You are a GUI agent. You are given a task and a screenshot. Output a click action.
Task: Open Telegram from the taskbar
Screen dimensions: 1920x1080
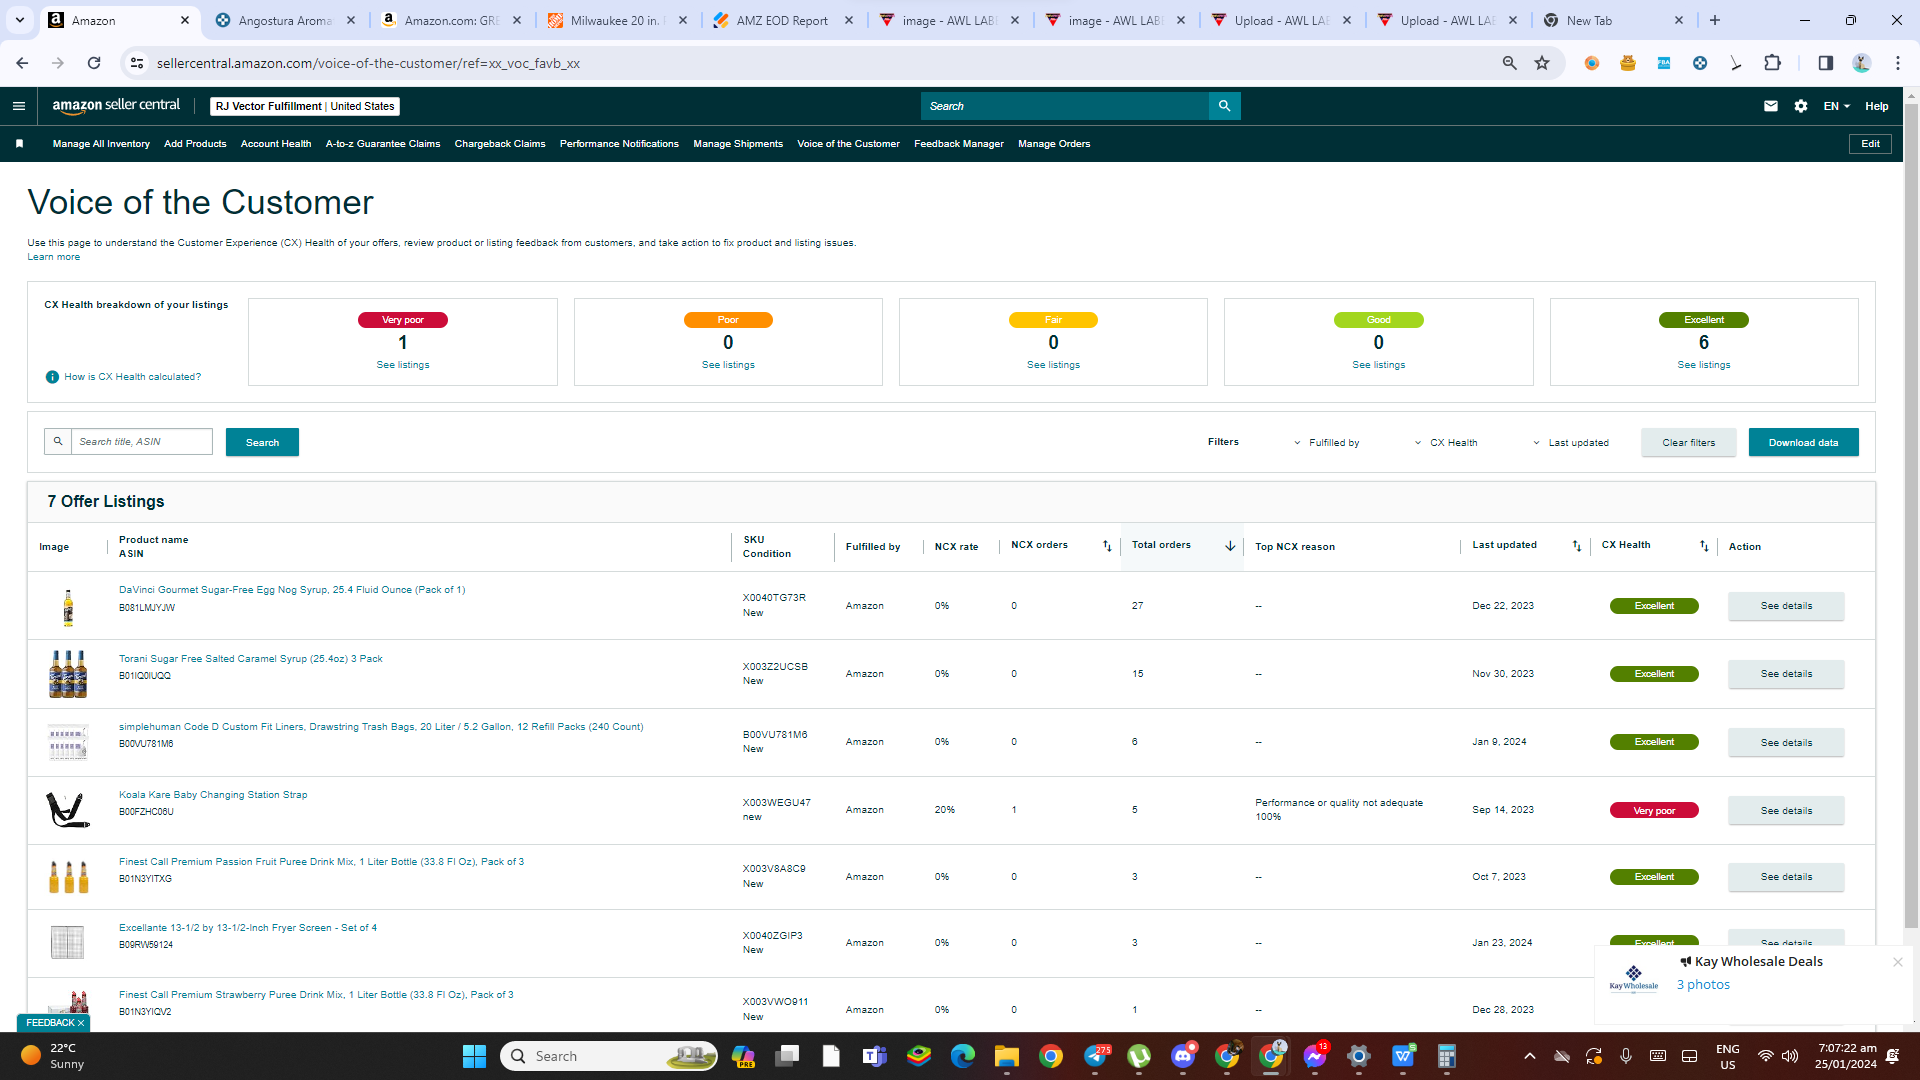tap(1096, 1056)
